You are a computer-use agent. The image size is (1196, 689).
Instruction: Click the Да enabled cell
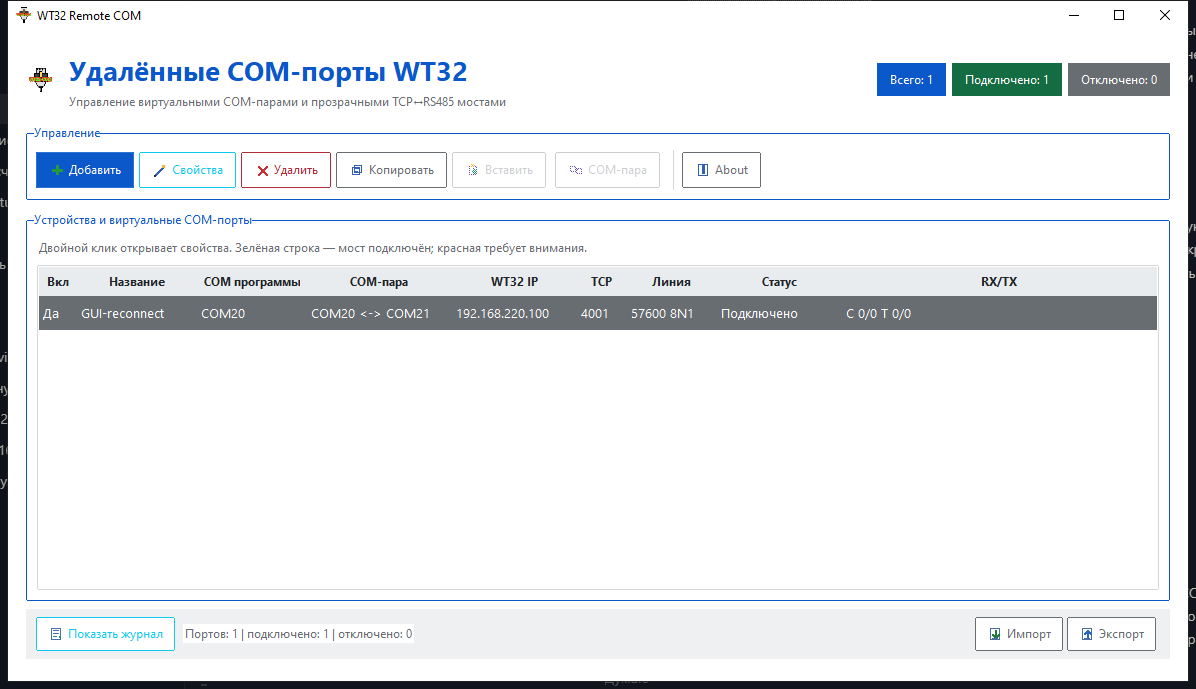tap(51, 314)
